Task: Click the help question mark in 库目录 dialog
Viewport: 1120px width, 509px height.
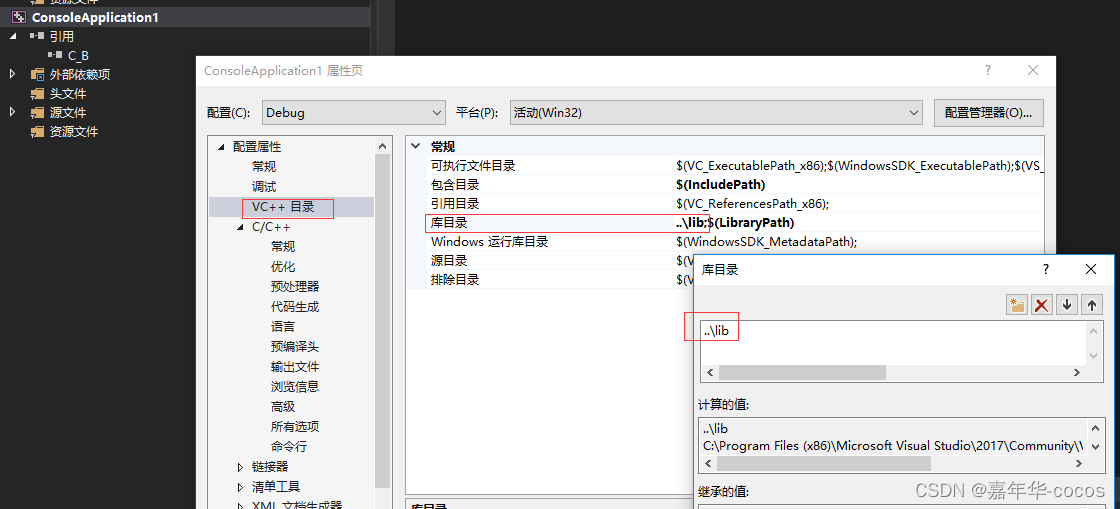Action: point(1046,269)
